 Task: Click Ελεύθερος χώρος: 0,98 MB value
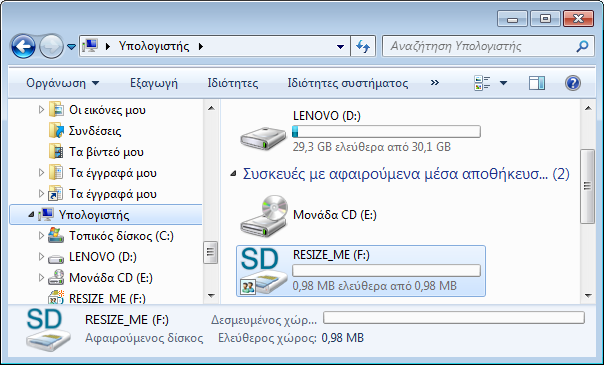tap(342, 338)
